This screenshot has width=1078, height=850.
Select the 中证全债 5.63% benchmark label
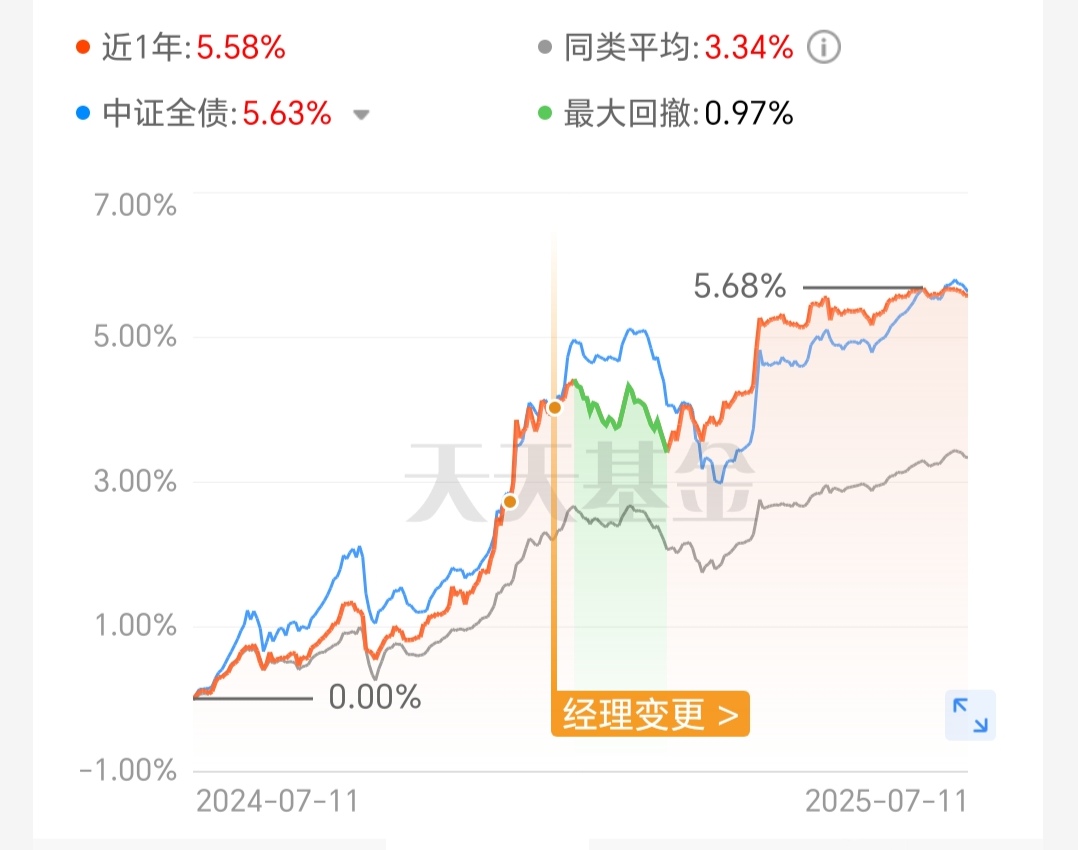click(x=217, y=113)
